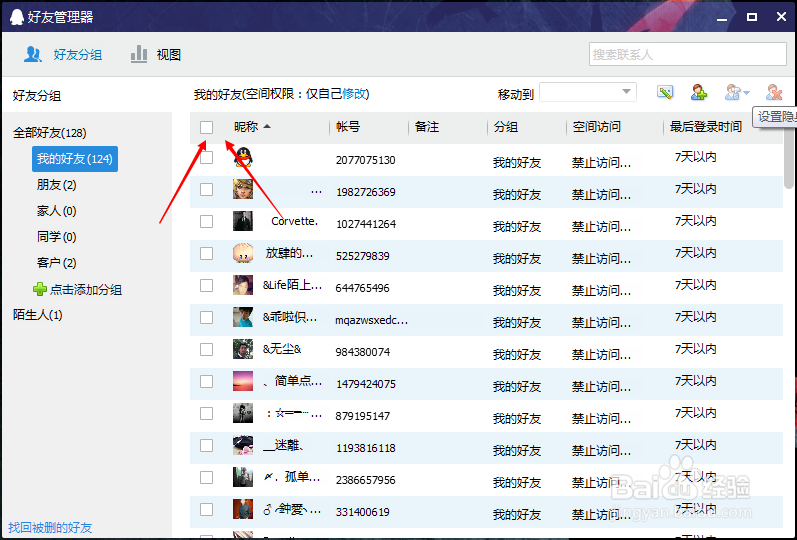797x540 pixels.
Task: Click the 找回被删的好友 link
Action: [50, 528]
